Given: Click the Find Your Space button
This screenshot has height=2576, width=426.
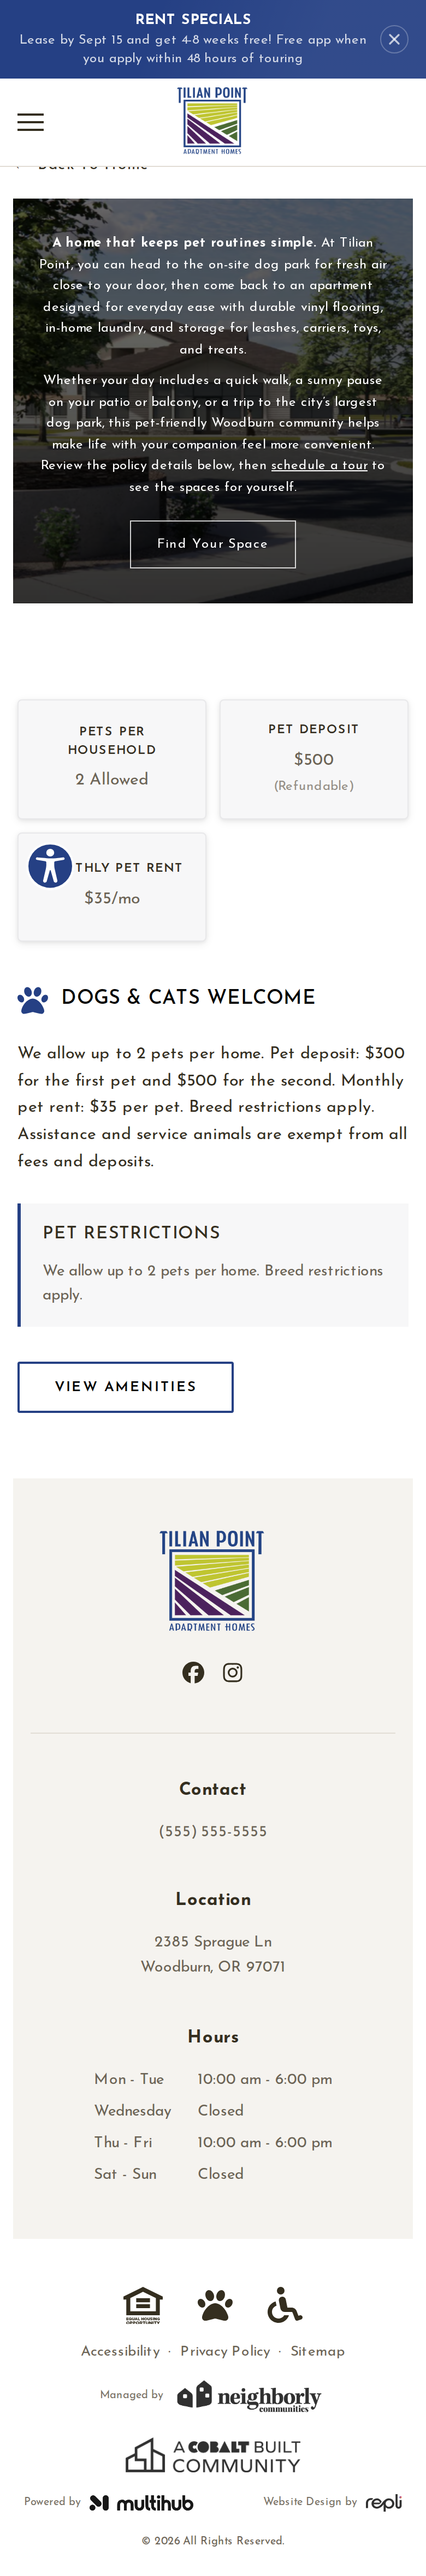Looking at the screenshot, I should pyautogui.click(x=213, y=544).
